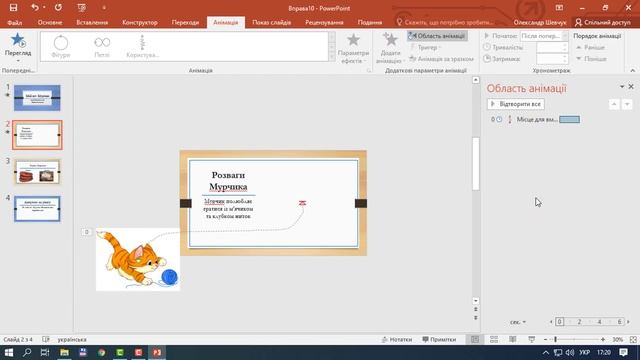This screenshot has height=360, width=640.
Task: Select the red motion path end marker
Action: click(302, 203)
